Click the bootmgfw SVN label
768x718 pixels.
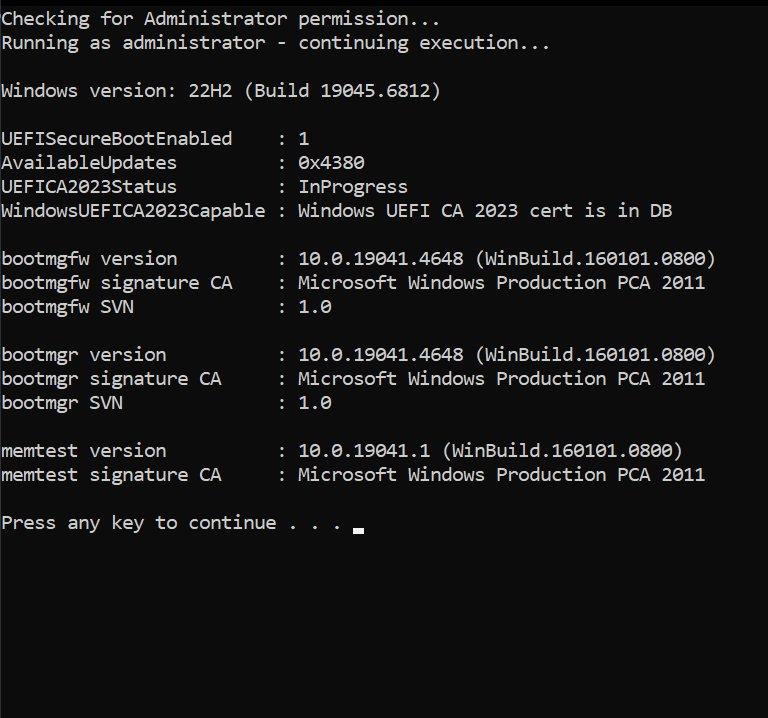pyautogui.click(x=67, y=307)
